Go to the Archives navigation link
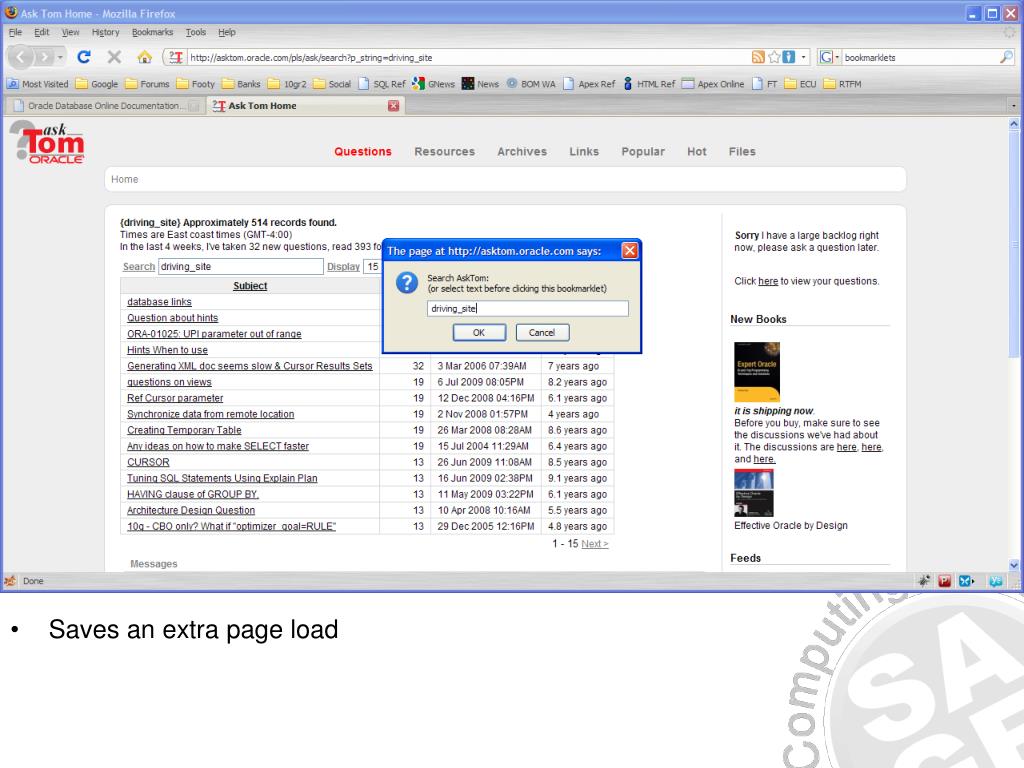The width and height of the screenshot is (1024, 768). coord(522,152)
